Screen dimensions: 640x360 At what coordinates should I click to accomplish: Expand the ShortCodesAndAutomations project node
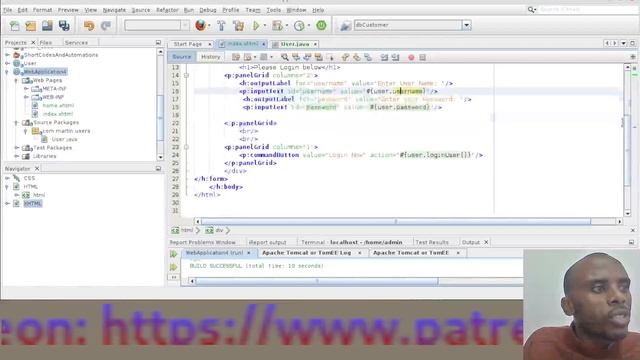7,55
